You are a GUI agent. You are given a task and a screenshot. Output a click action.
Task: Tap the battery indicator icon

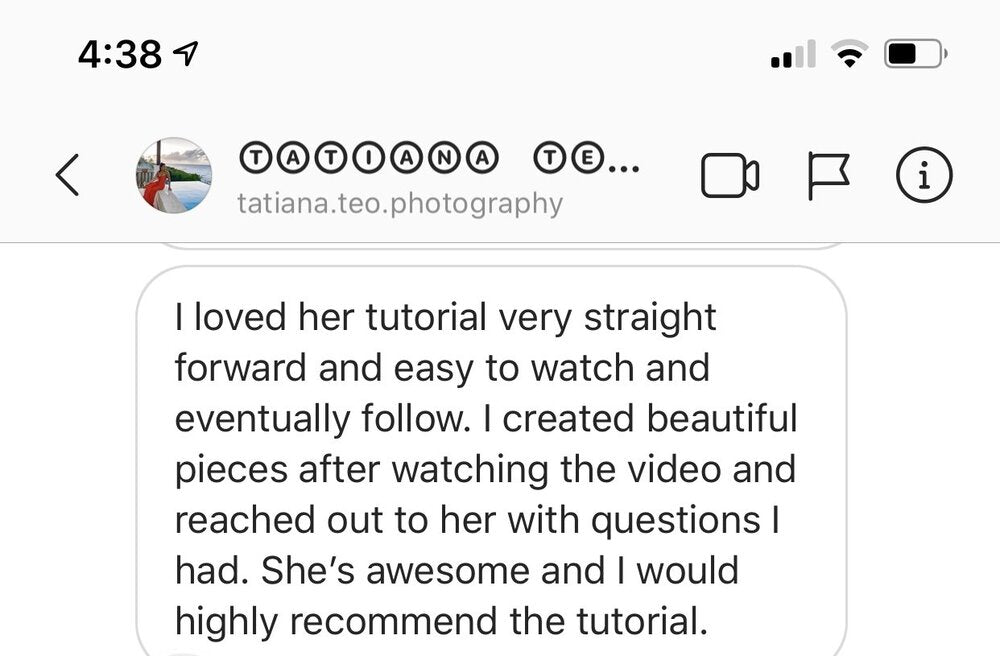[915, 54]
